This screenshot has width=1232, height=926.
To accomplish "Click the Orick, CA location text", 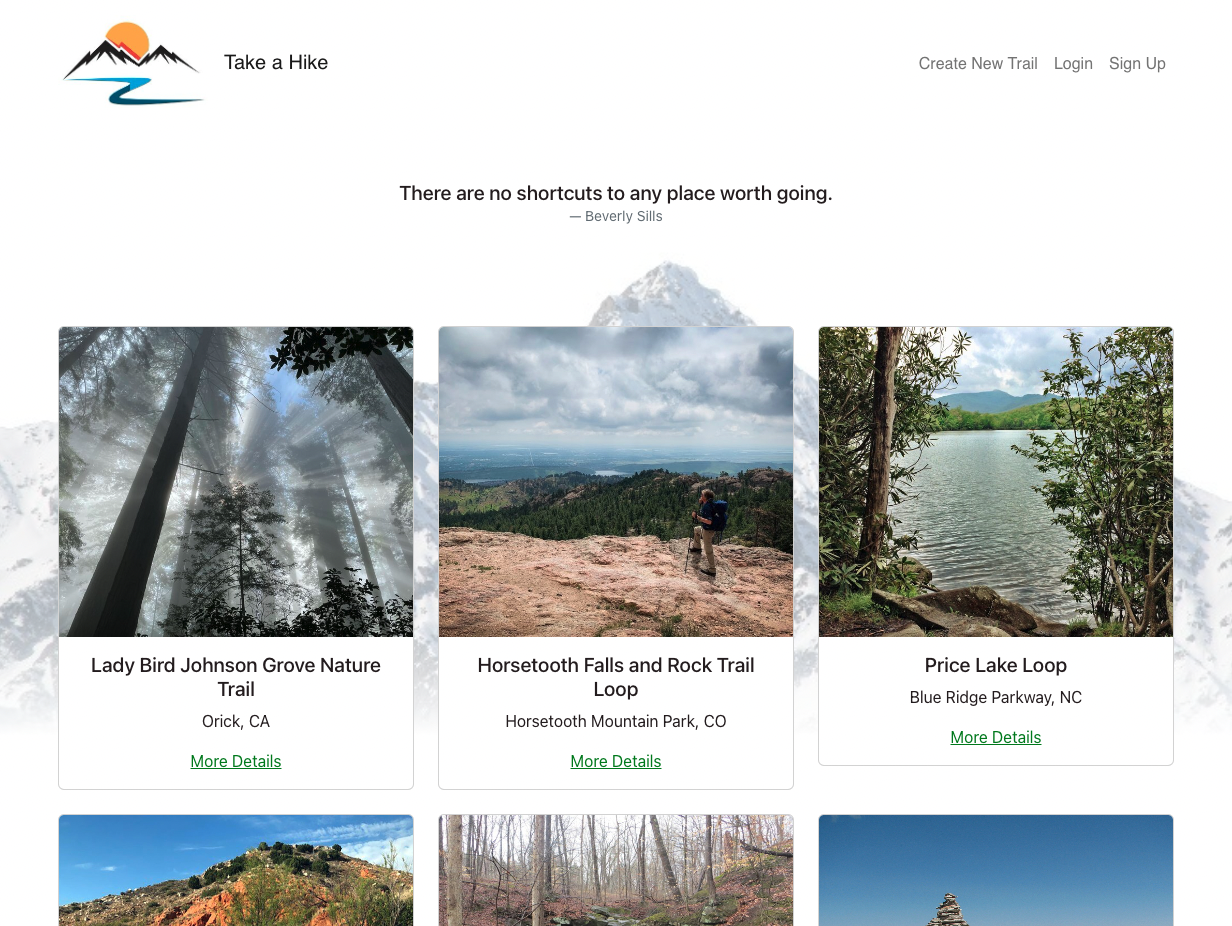I will point(236,721).
